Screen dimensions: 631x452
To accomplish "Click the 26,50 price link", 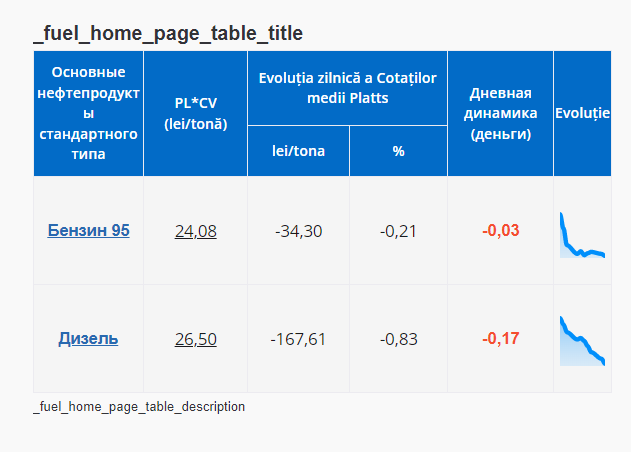I will point(195,339).
